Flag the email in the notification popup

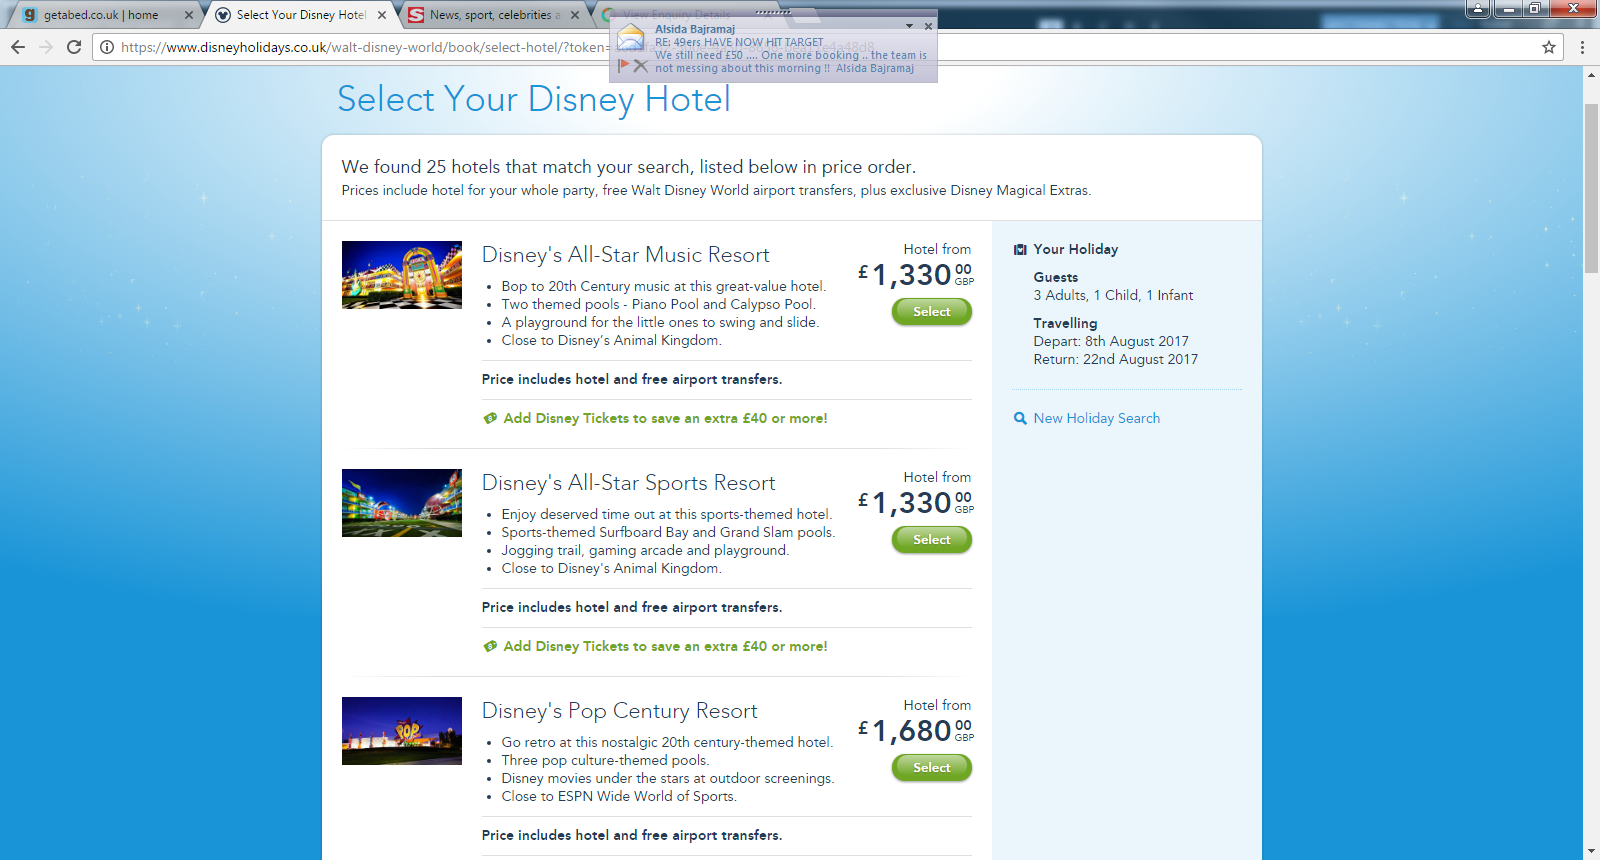tap(624, 66)
